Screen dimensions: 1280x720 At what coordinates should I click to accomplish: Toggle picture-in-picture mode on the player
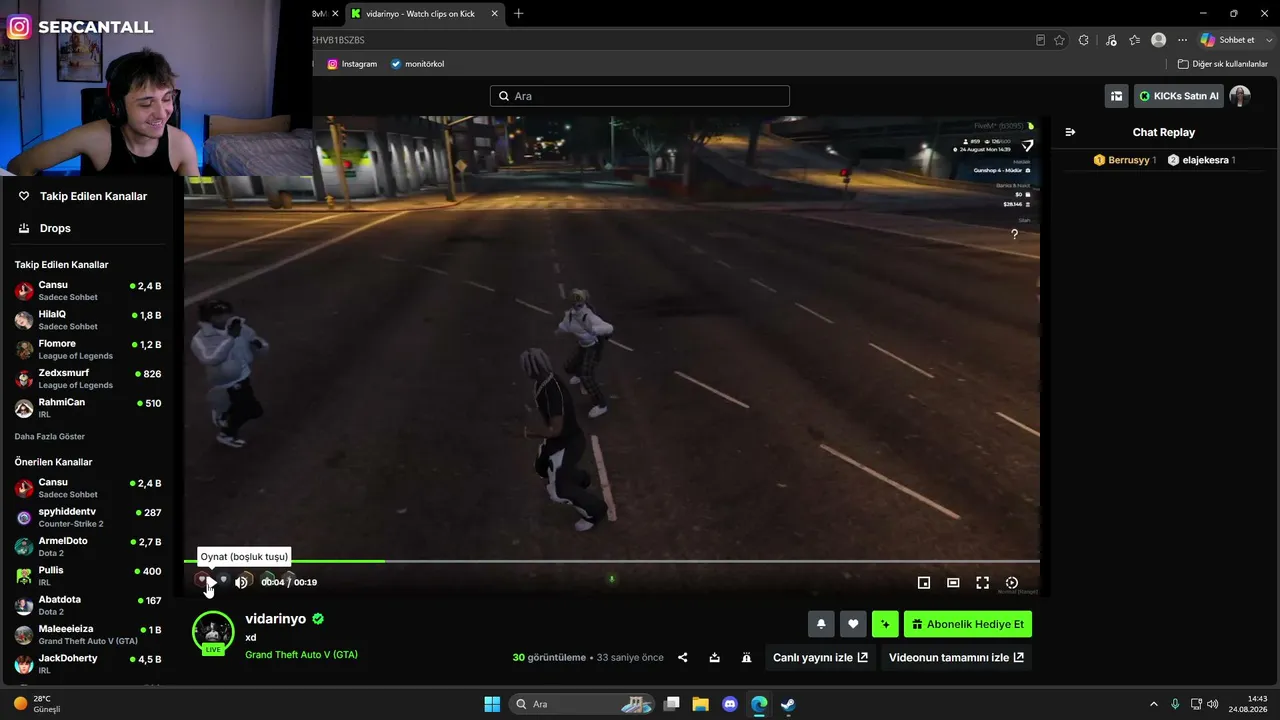tap(924, 582)
